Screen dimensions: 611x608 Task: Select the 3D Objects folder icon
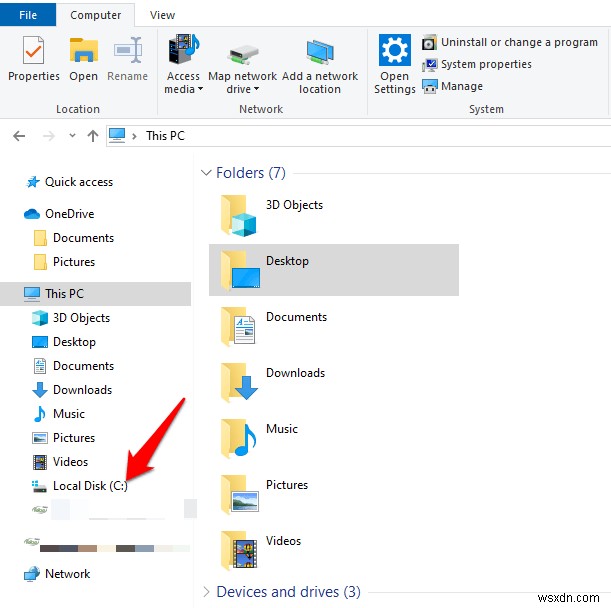coord(239,216)
